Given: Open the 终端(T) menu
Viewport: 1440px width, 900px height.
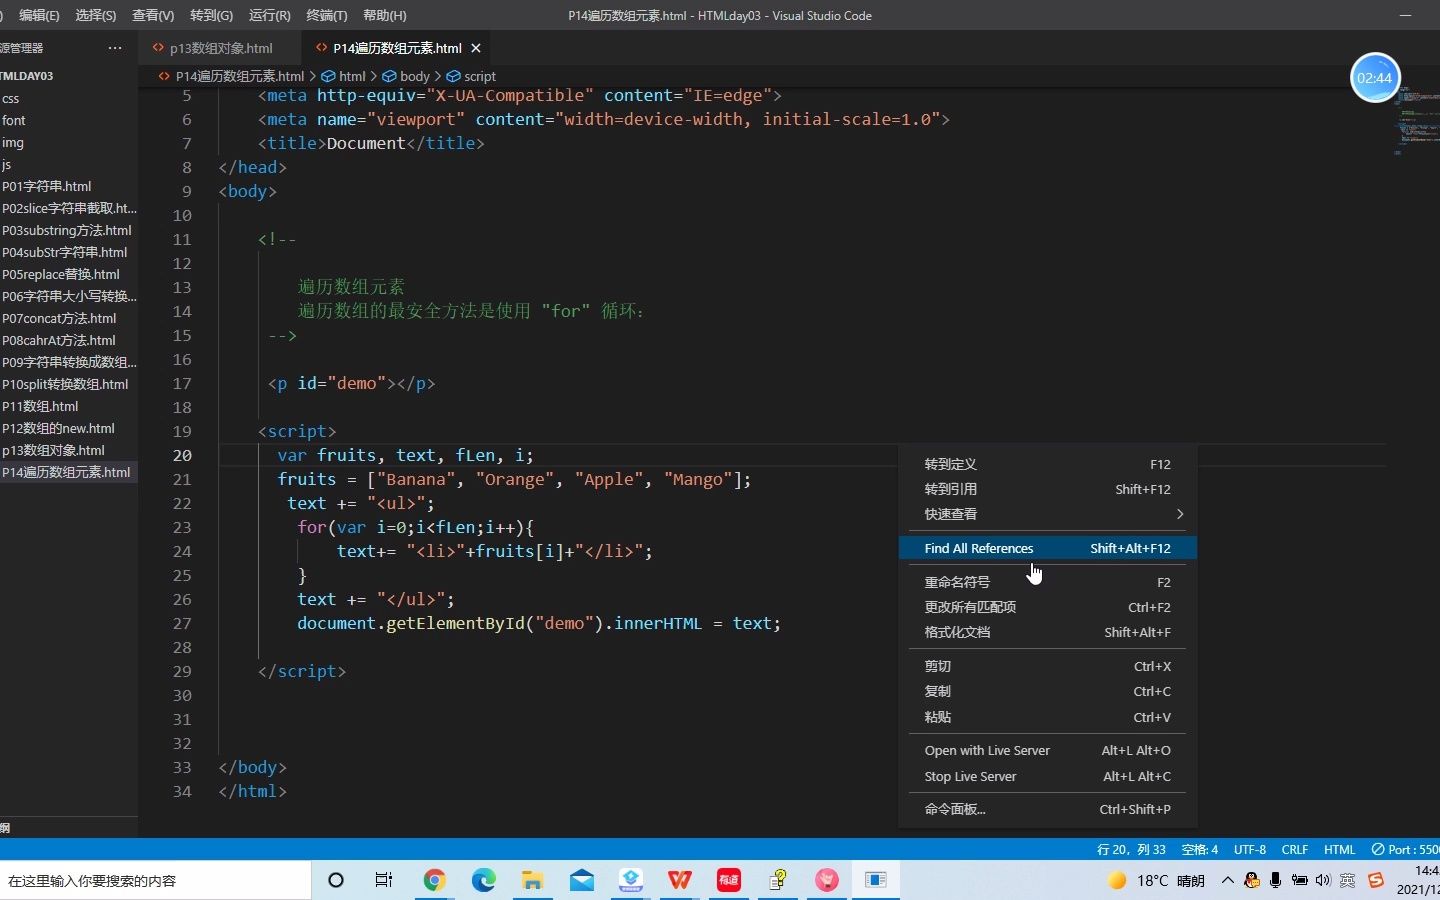Looking at the screenshot, I should pyautogui.click(x=327, y=15).
